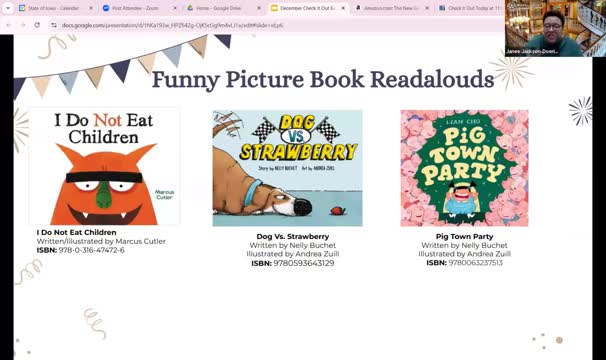
Task: Close the December Check It Out tab
Action: [x=343, y=8]
